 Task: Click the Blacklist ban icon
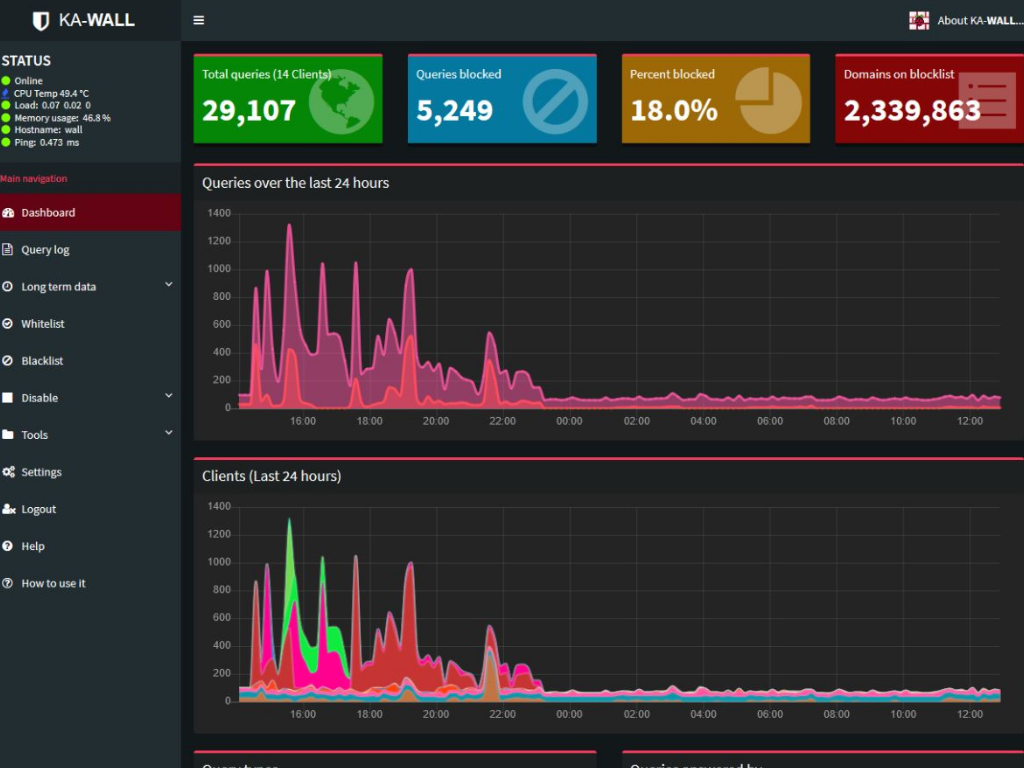(x=7, y=360)
